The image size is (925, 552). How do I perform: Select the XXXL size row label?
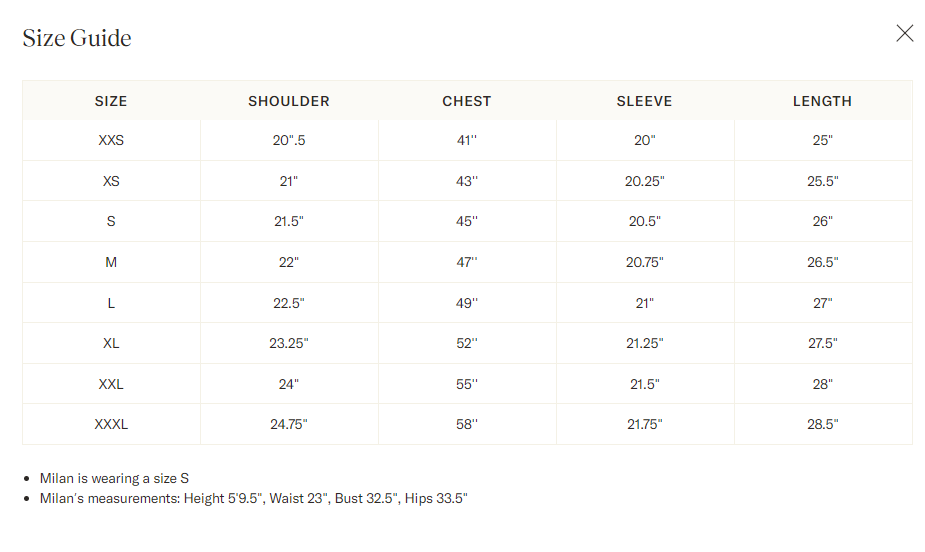point(111,424)
